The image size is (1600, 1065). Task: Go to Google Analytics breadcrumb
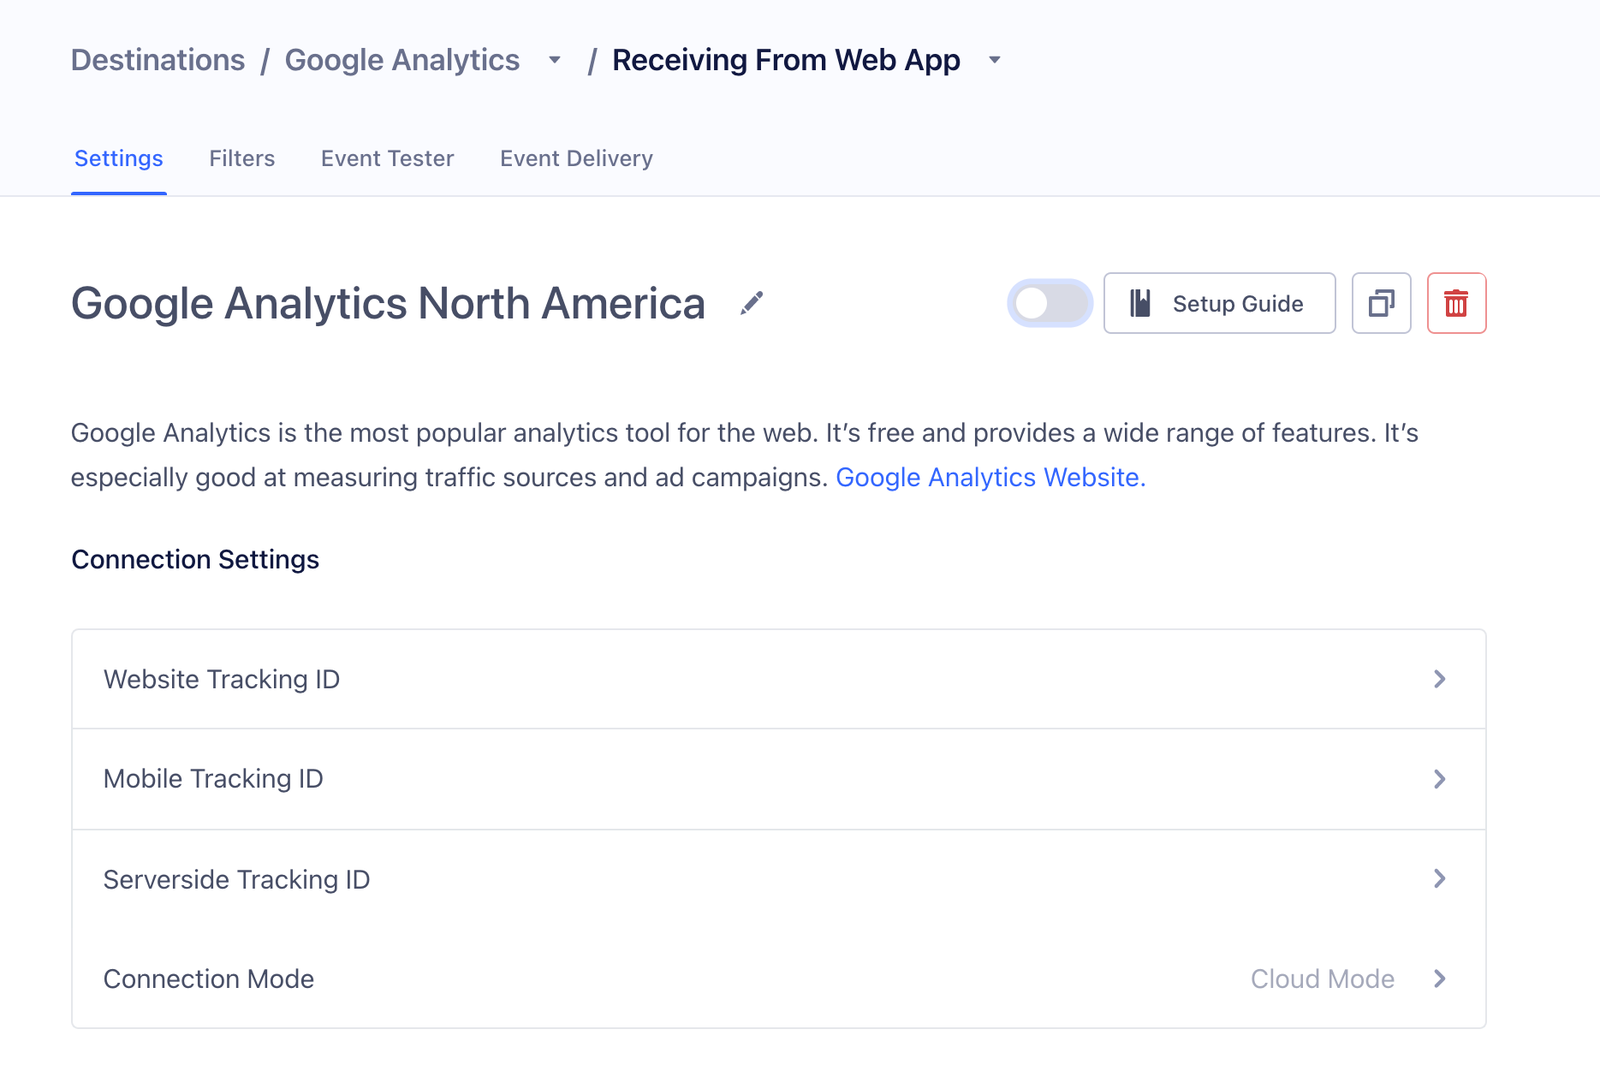(402, 60)
